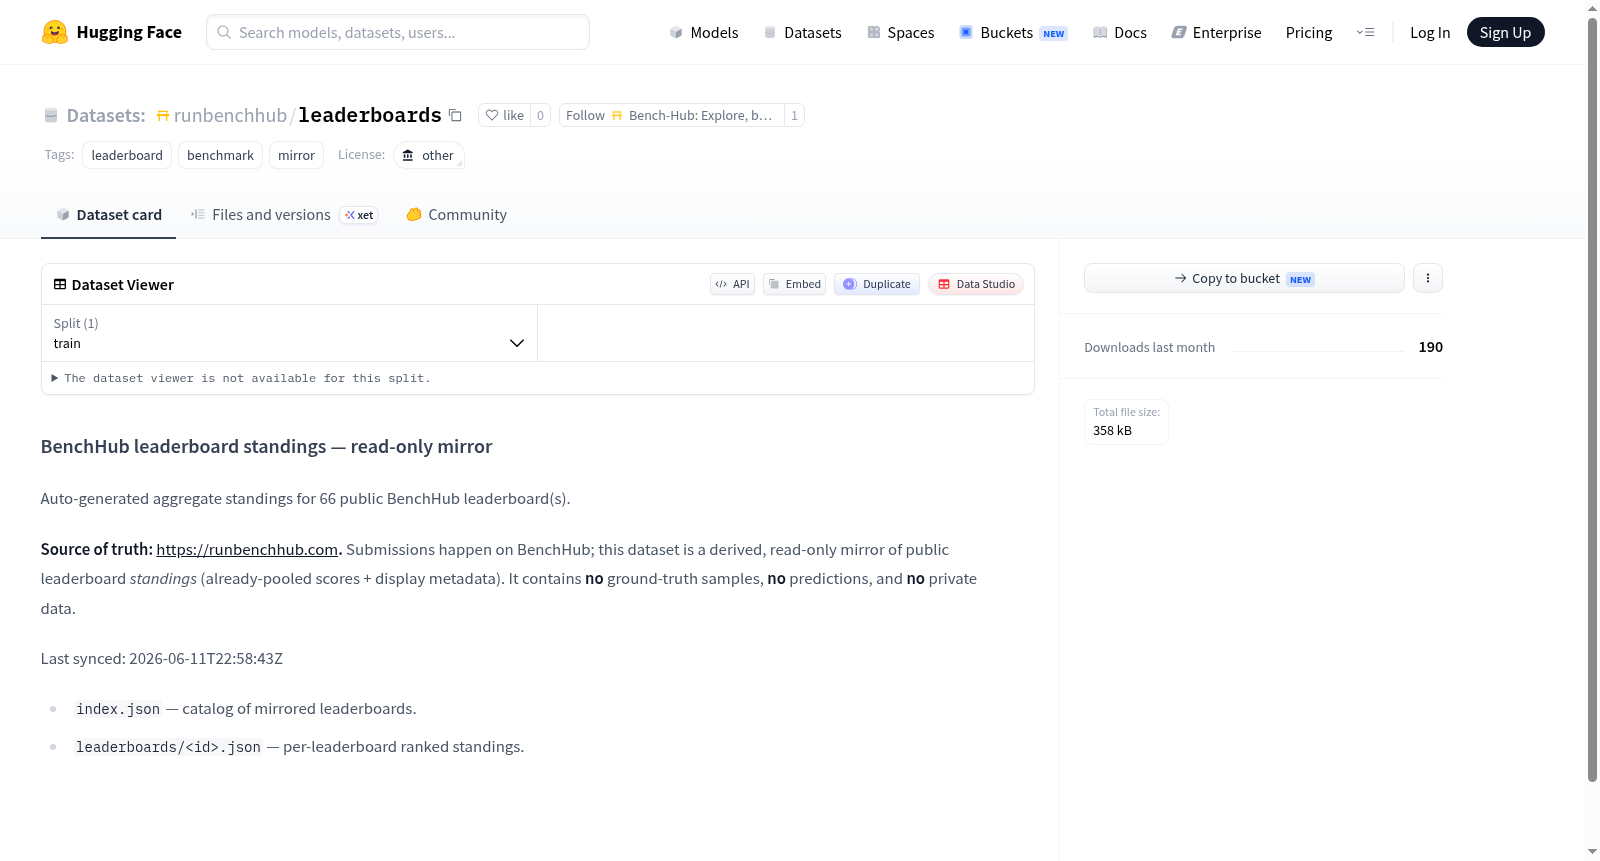Viewport: 1600px width, 861px height.
Task: Open the runbenchhub organization link
Action: tap(230, 115)
